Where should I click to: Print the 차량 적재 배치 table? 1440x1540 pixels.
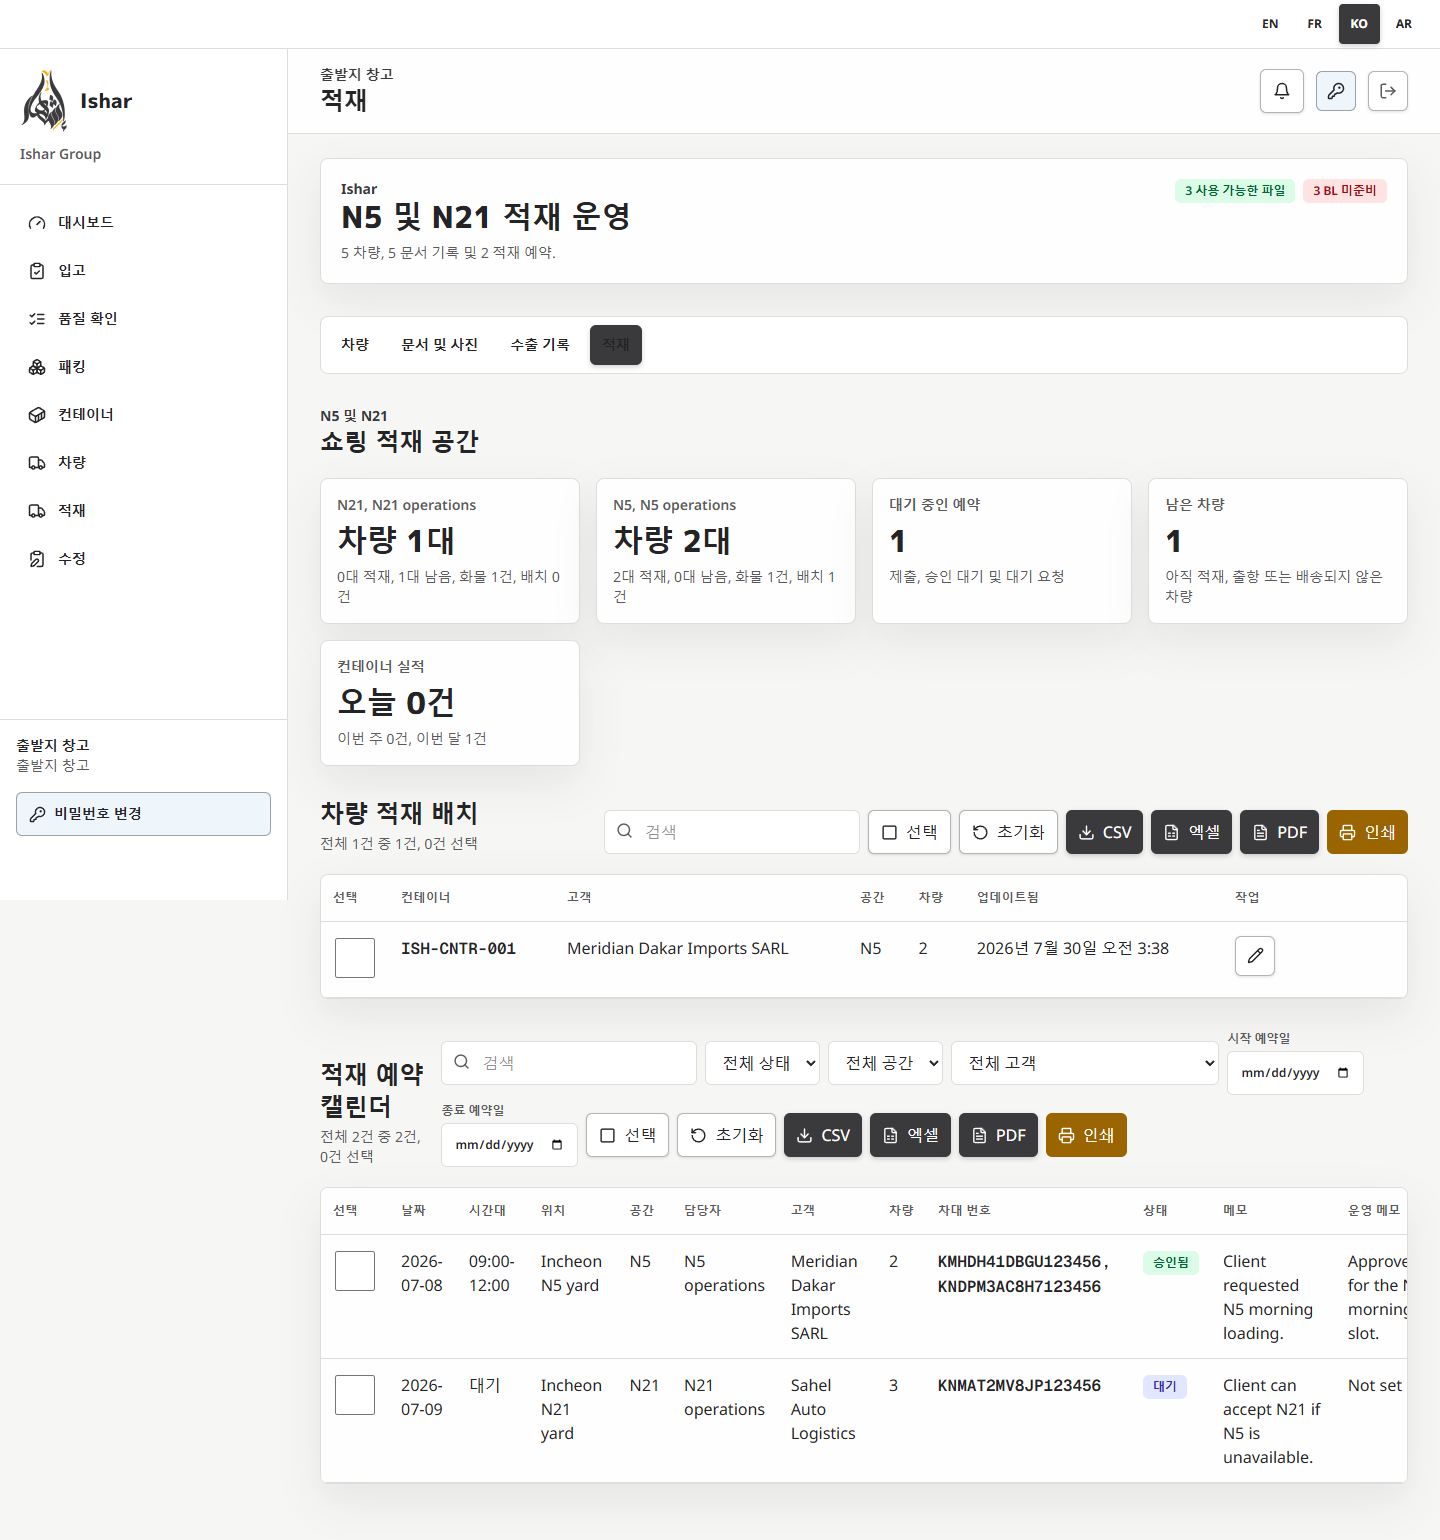1367,832
